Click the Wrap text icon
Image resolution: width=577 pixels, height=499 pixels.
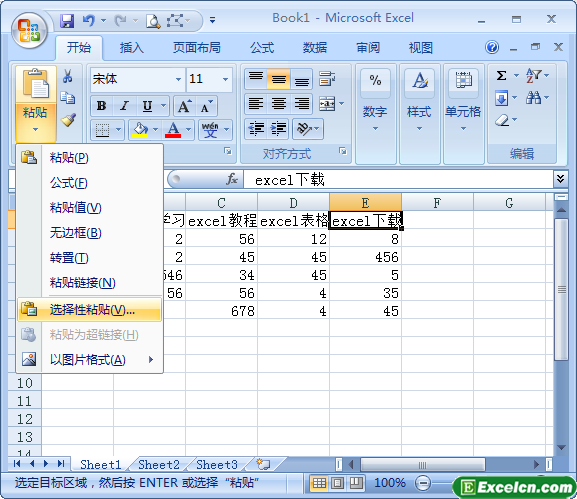click(327, 78)
